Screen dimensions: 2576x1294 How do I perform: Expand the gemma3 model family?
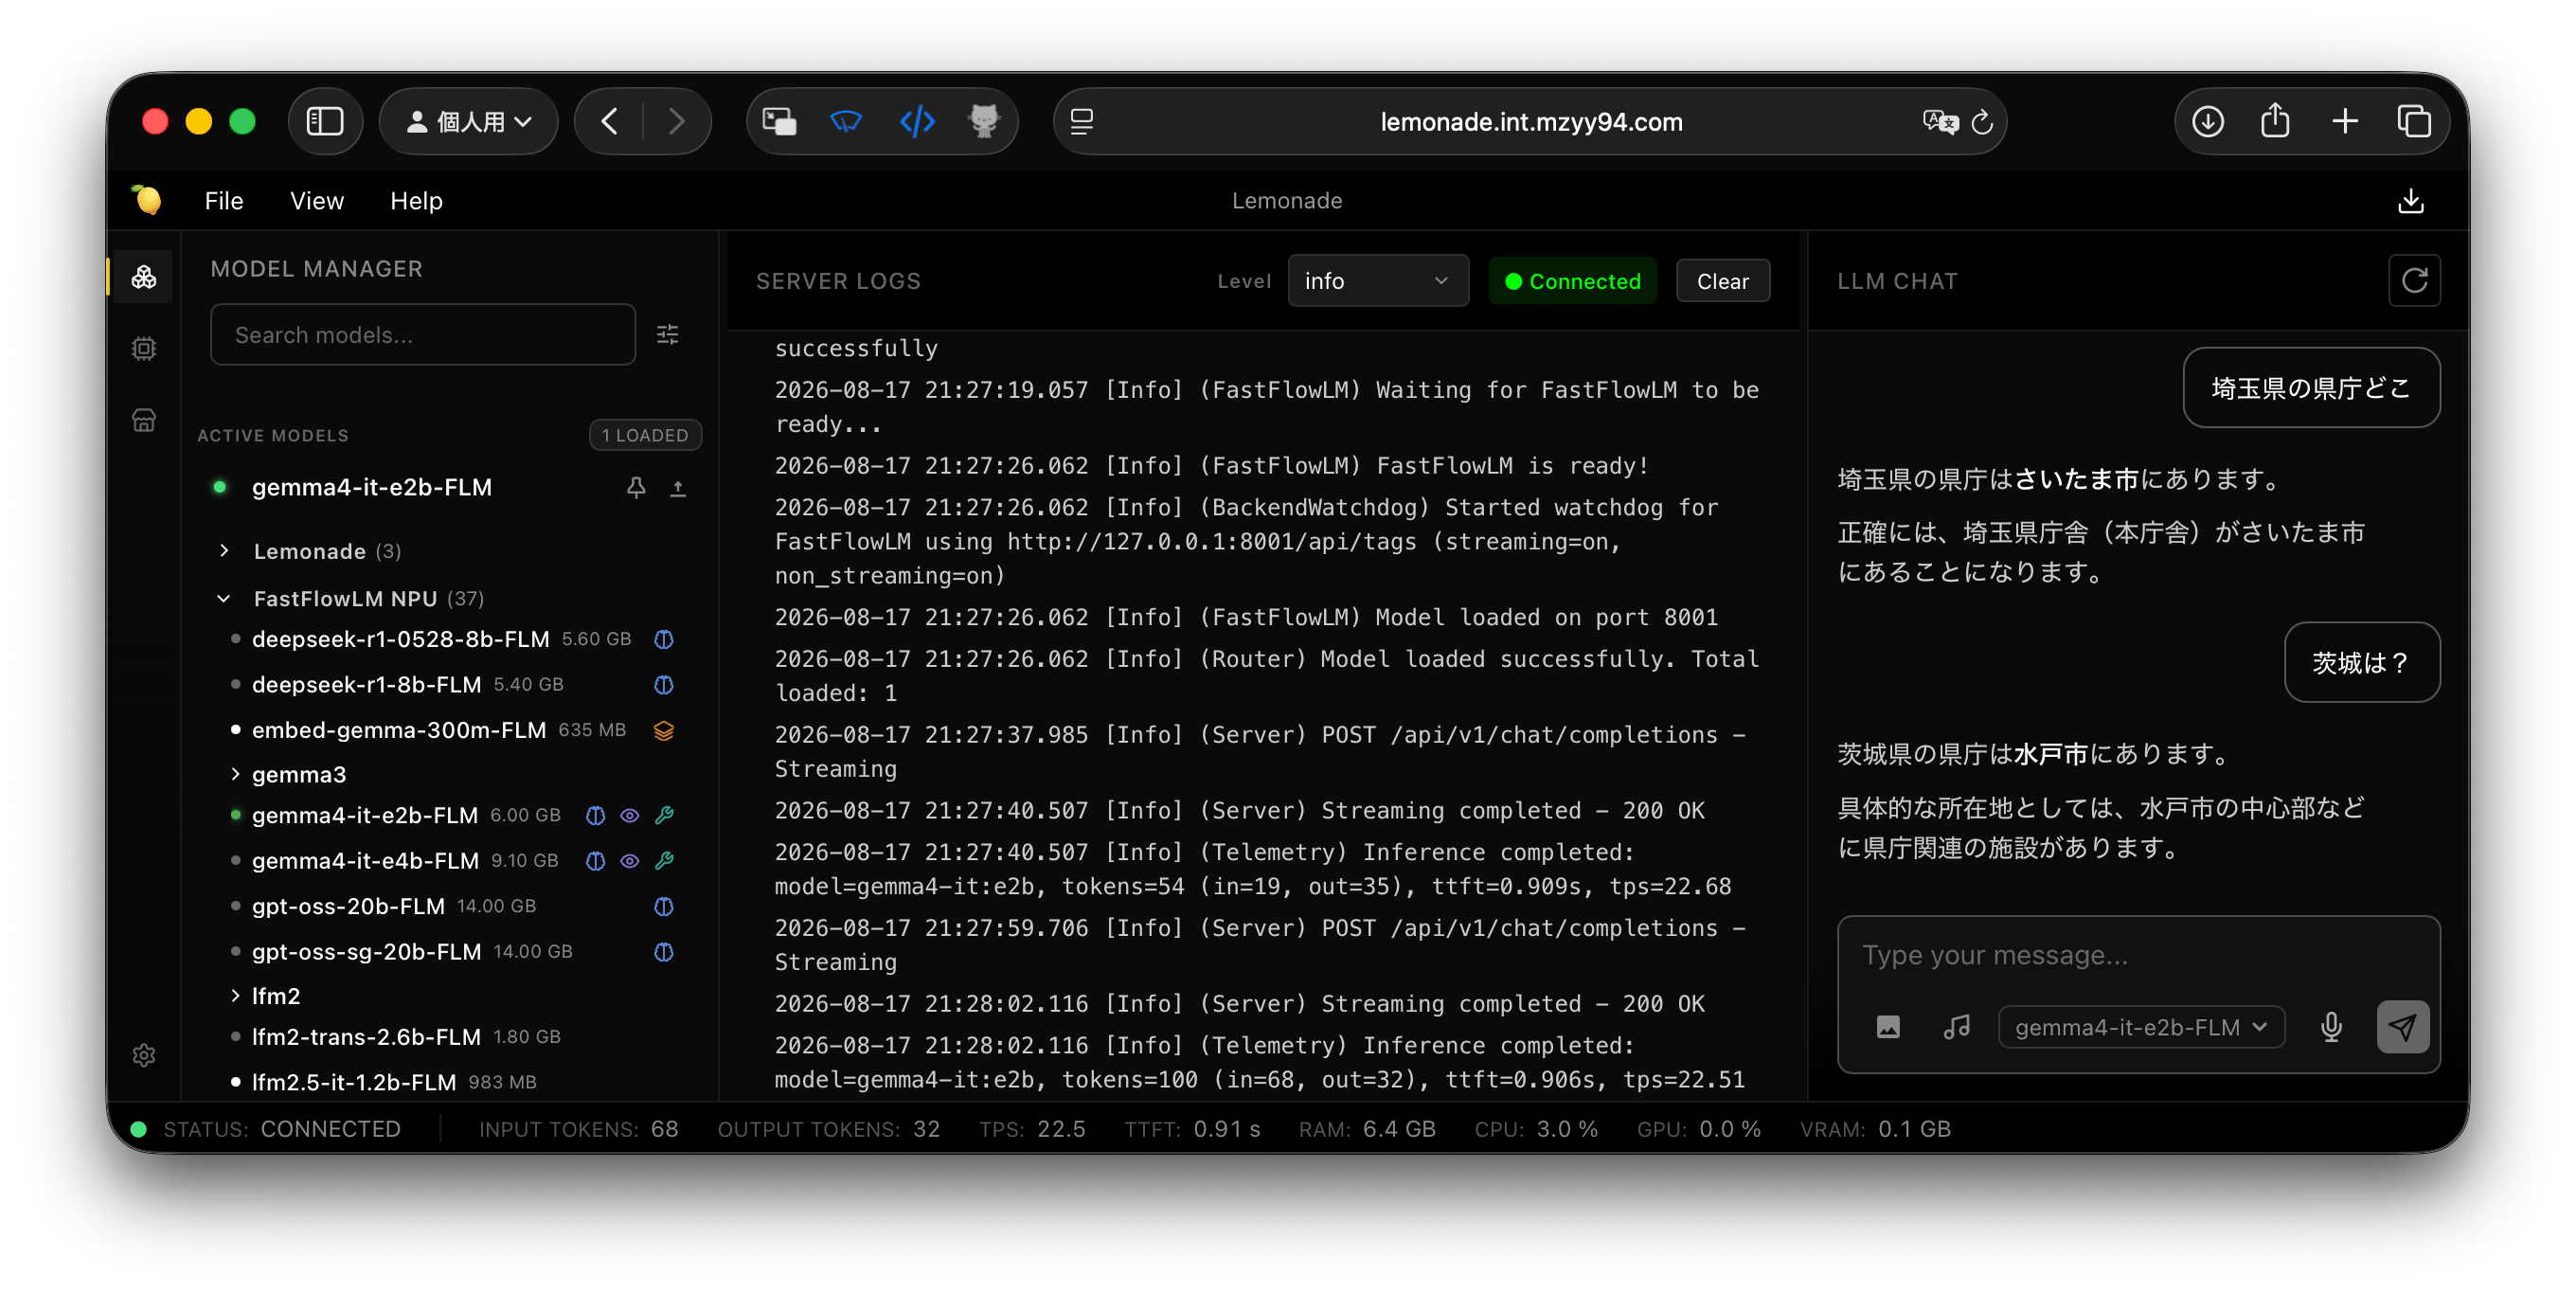tap(288, 774)
